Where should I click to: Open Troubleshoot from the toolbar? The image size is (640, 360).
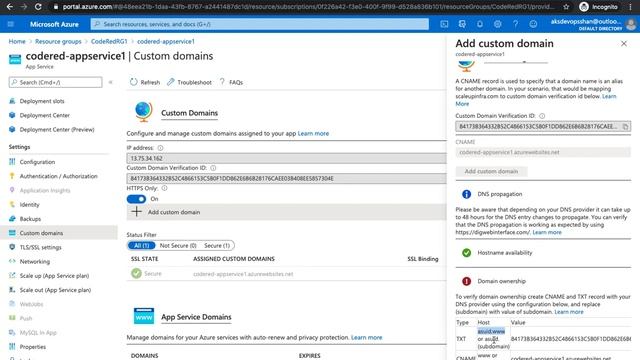(189, 82)
